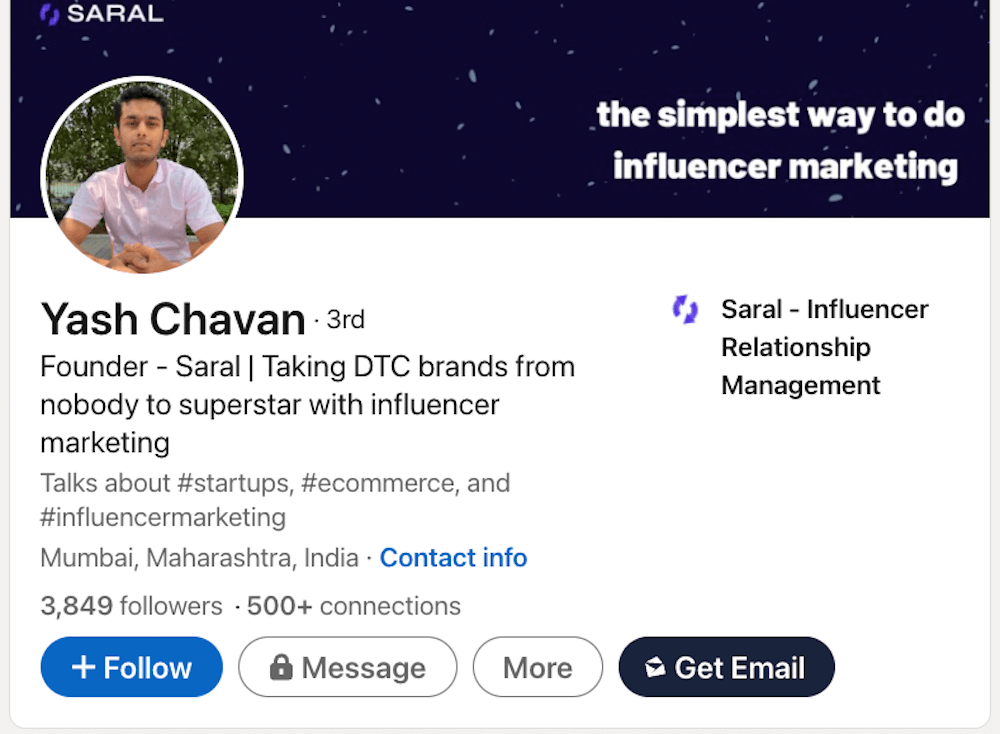Screen dimensions: 1000x734
Task: Click the envelope icon in Get Email button
Action: point(655,667)
